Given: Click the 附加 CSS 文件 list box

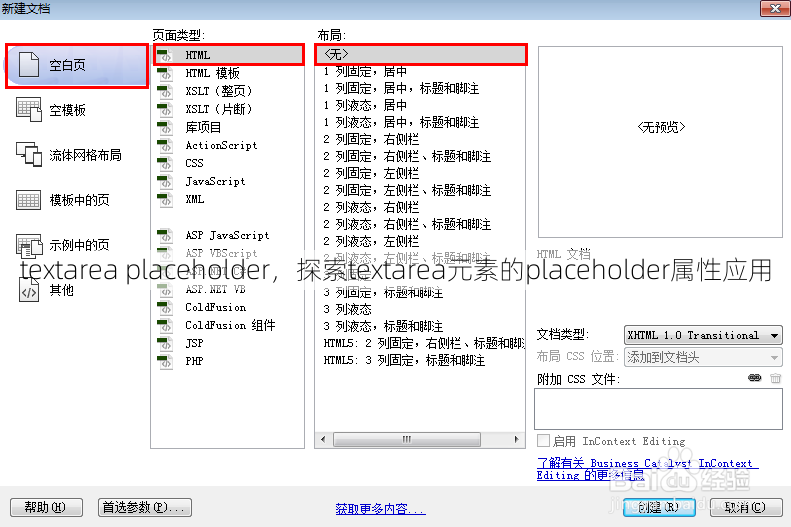Looking at the screenshot, I should point(658,409).
